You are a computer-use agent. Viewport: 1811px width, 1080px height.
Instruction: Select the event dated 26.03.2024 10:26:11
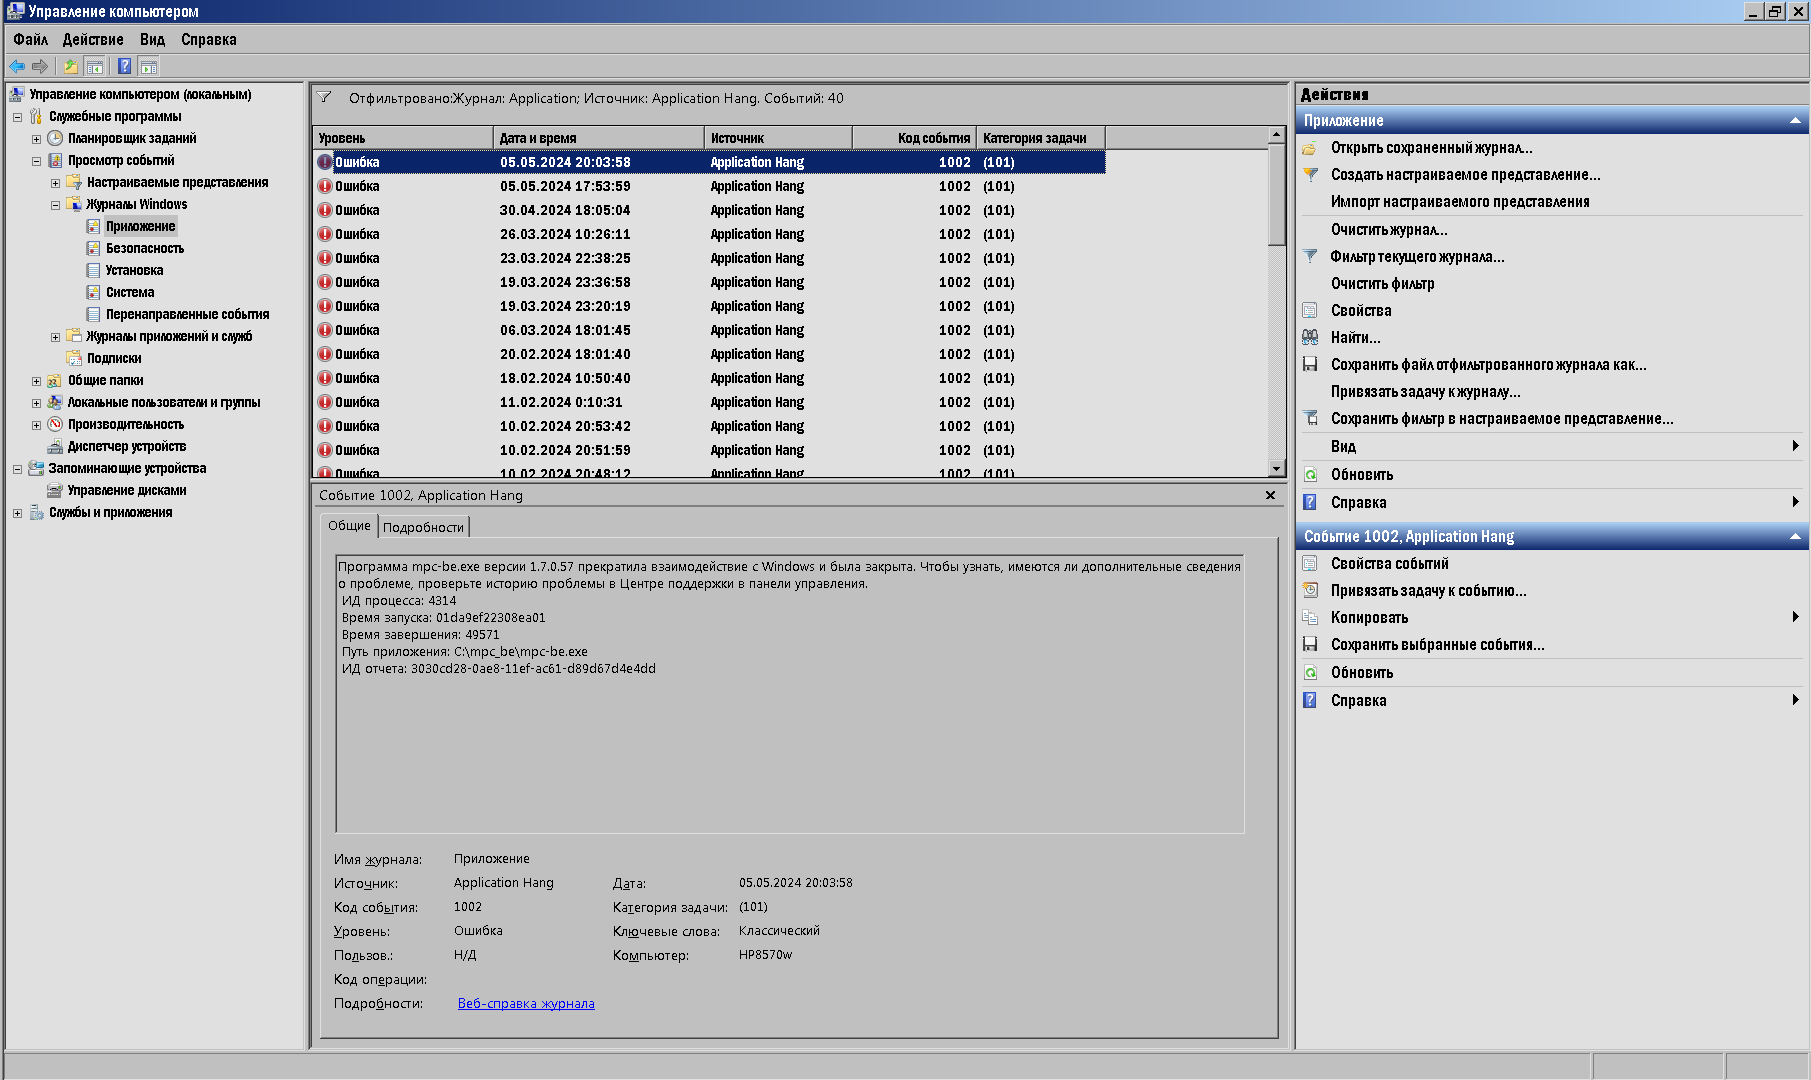pyautogui.click(x=709, y=234)
